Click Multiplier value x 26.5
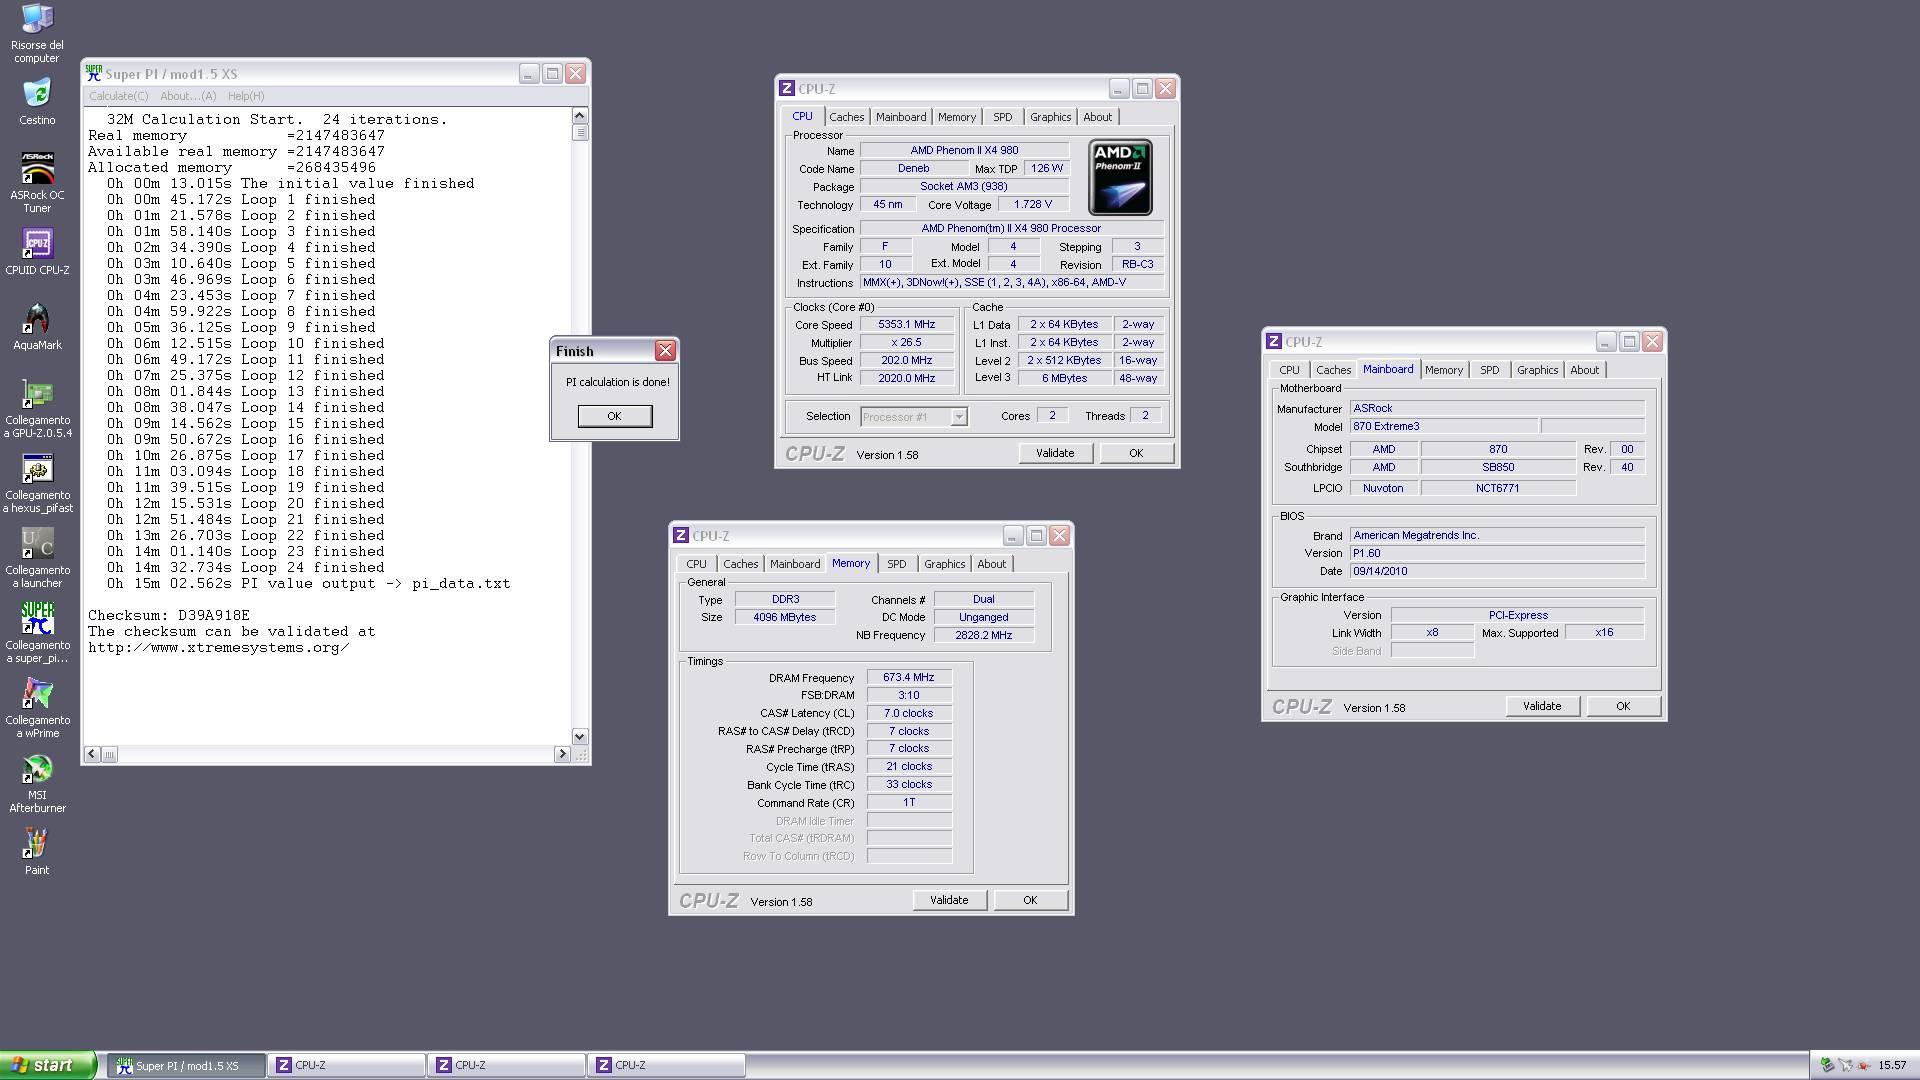Image resolution: width=1920 pixels, height=1080 pixels. coord(906,343)
